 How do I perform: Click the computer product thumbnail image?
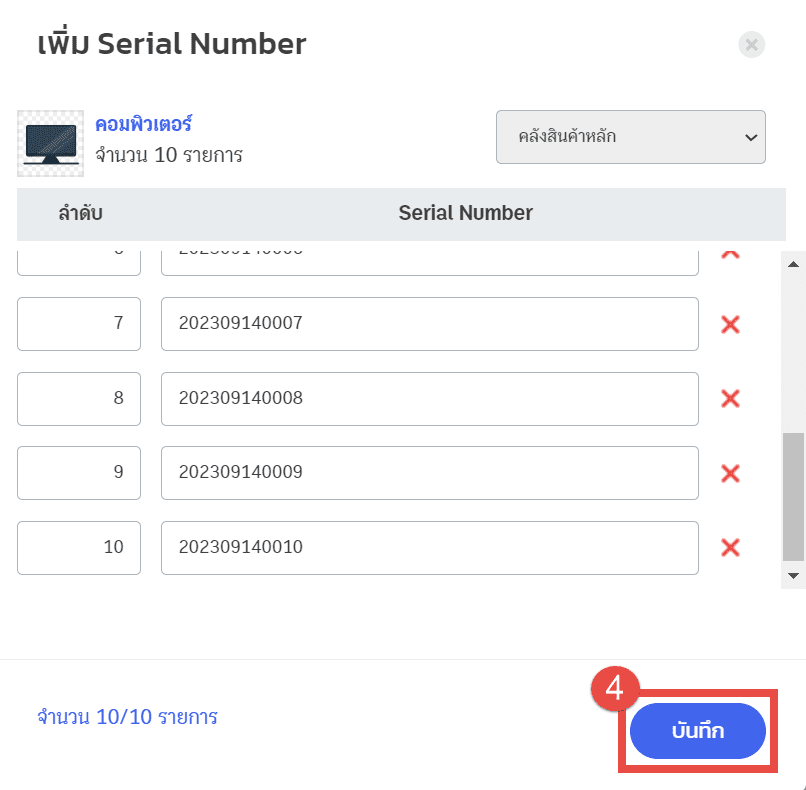pyautogui.click(x=50, y=143)
